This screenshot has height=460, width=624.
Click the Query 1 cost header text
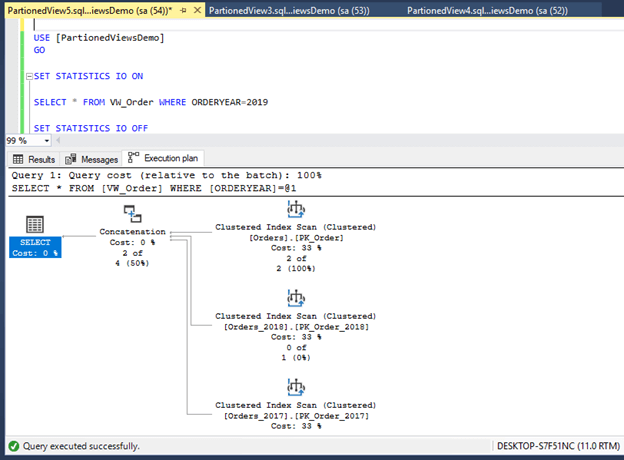pos(166,175)
